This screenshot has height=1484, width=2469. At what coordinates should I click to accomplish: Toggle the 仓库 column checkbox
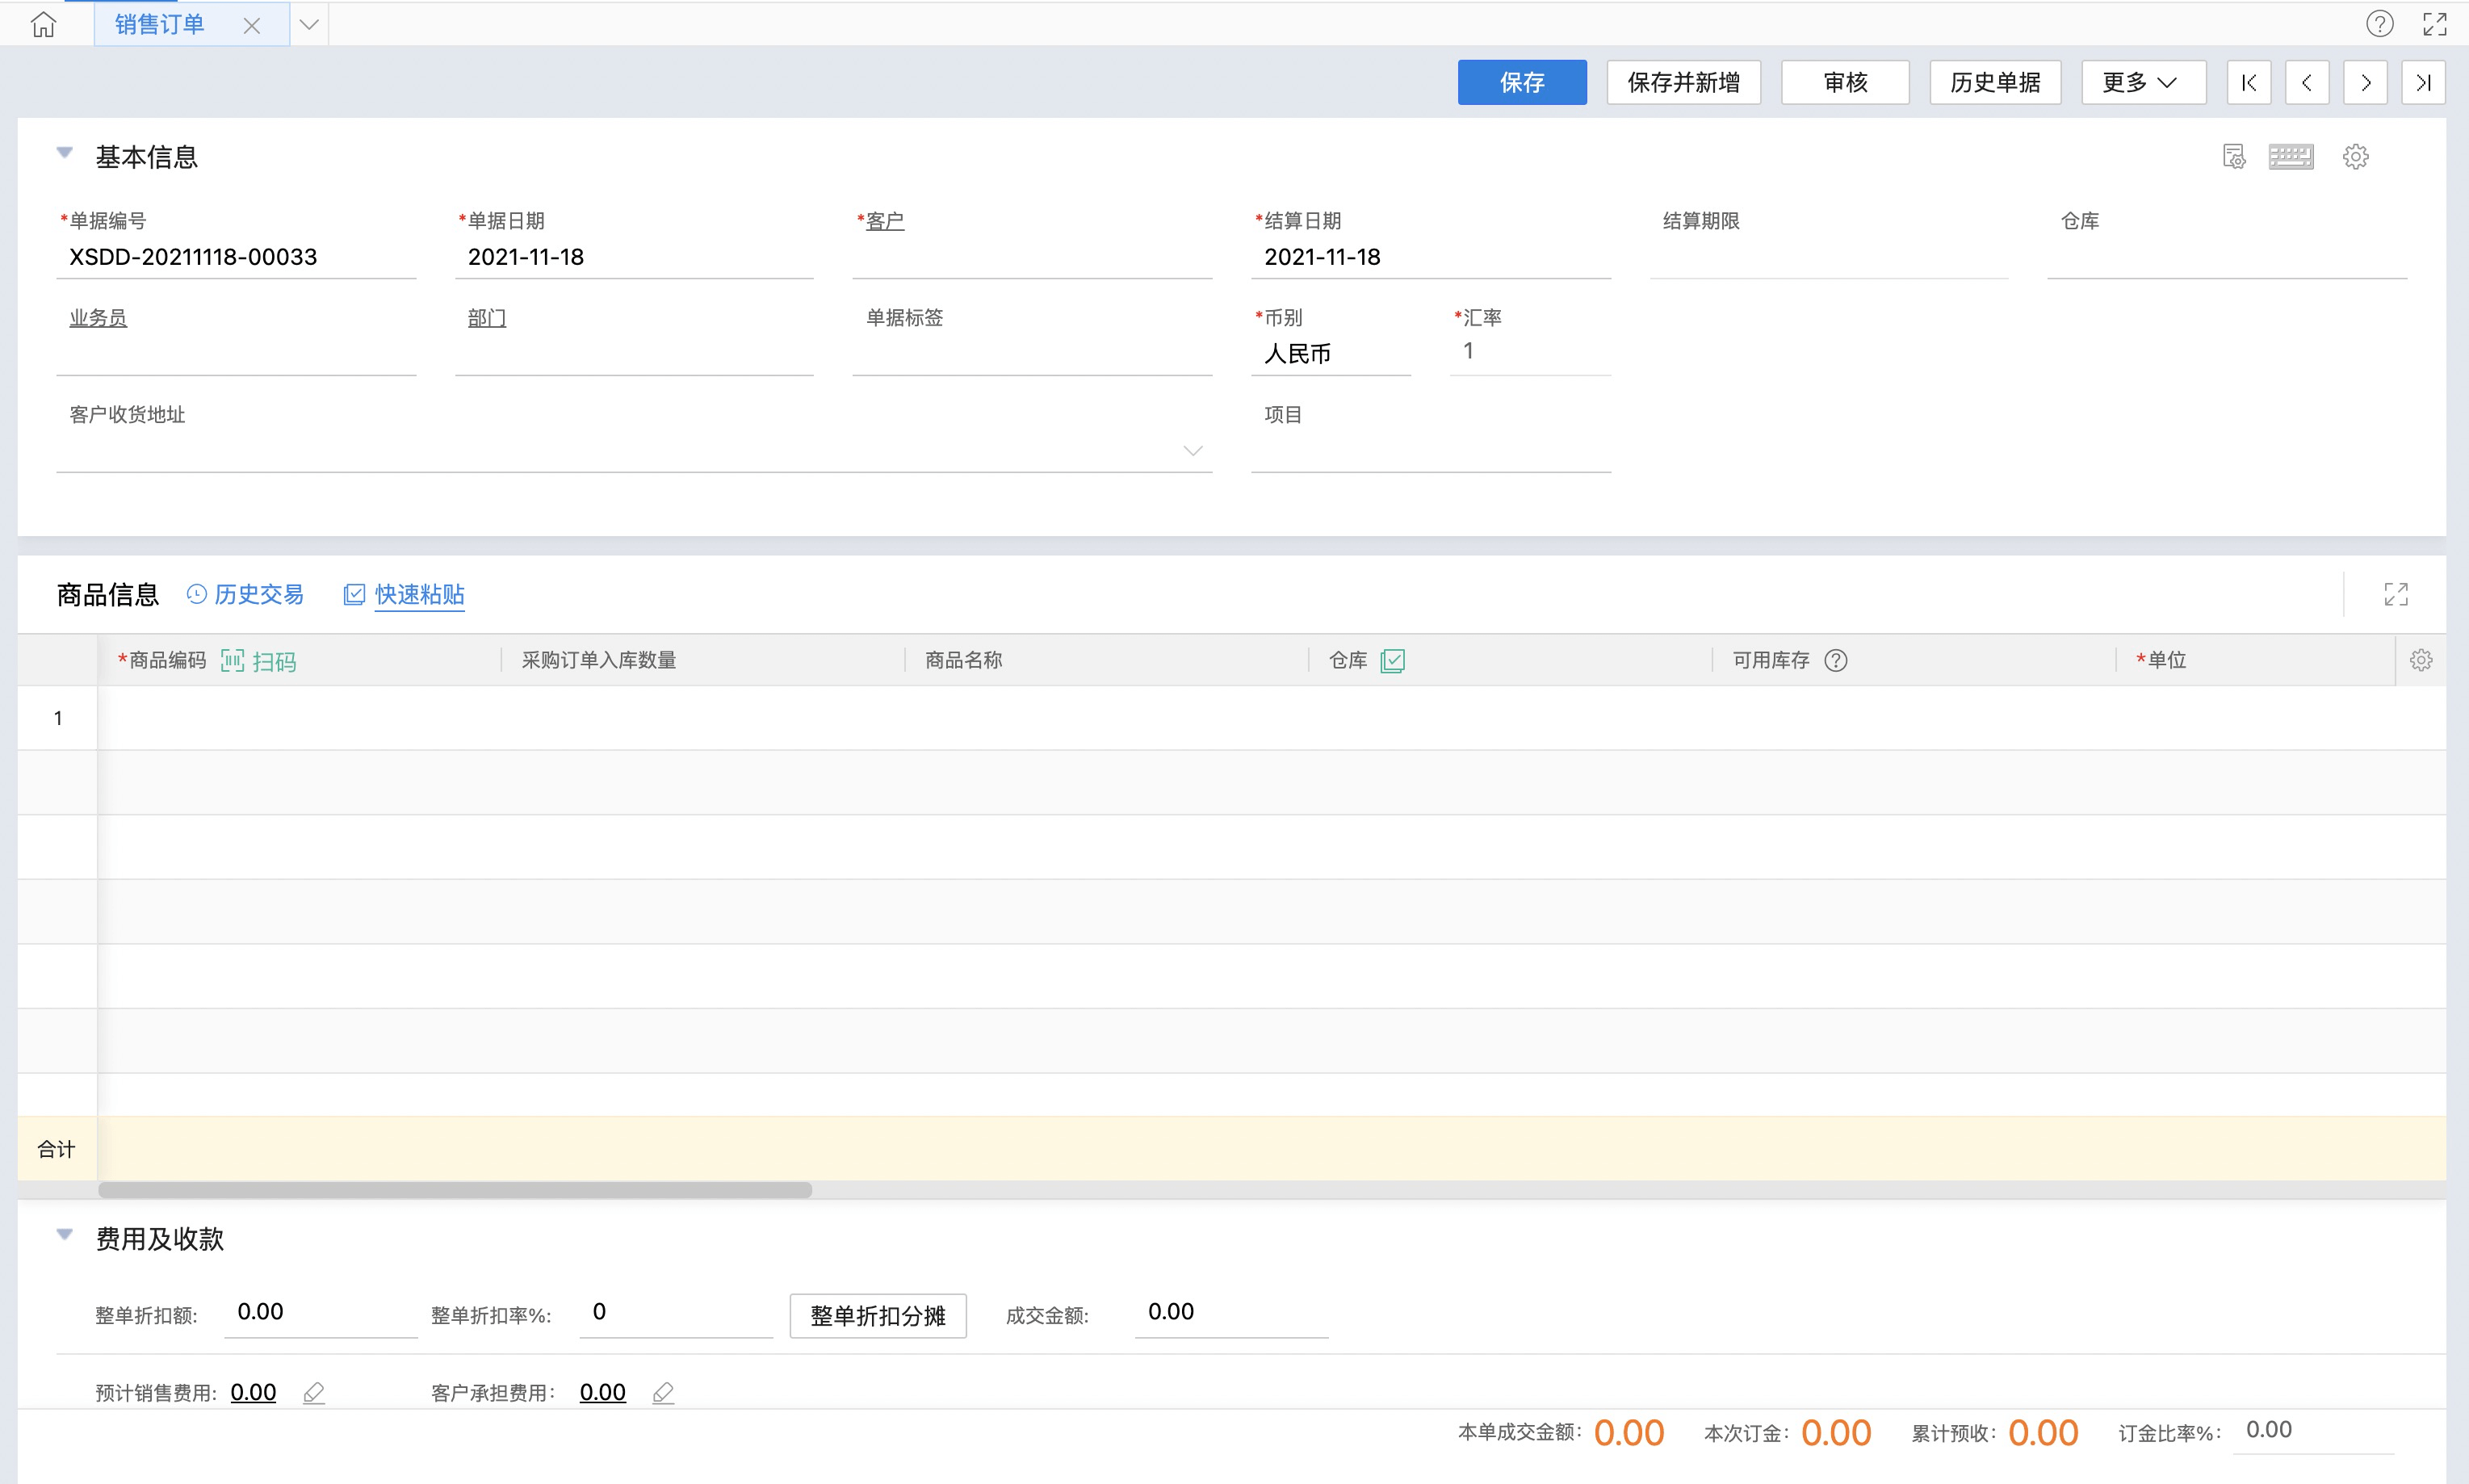pos(1392,660)
